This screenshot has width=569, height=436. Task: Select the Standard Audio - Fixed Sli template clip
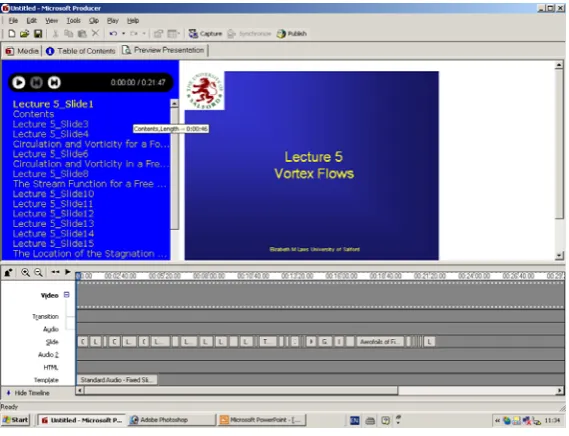click(116, 380)
